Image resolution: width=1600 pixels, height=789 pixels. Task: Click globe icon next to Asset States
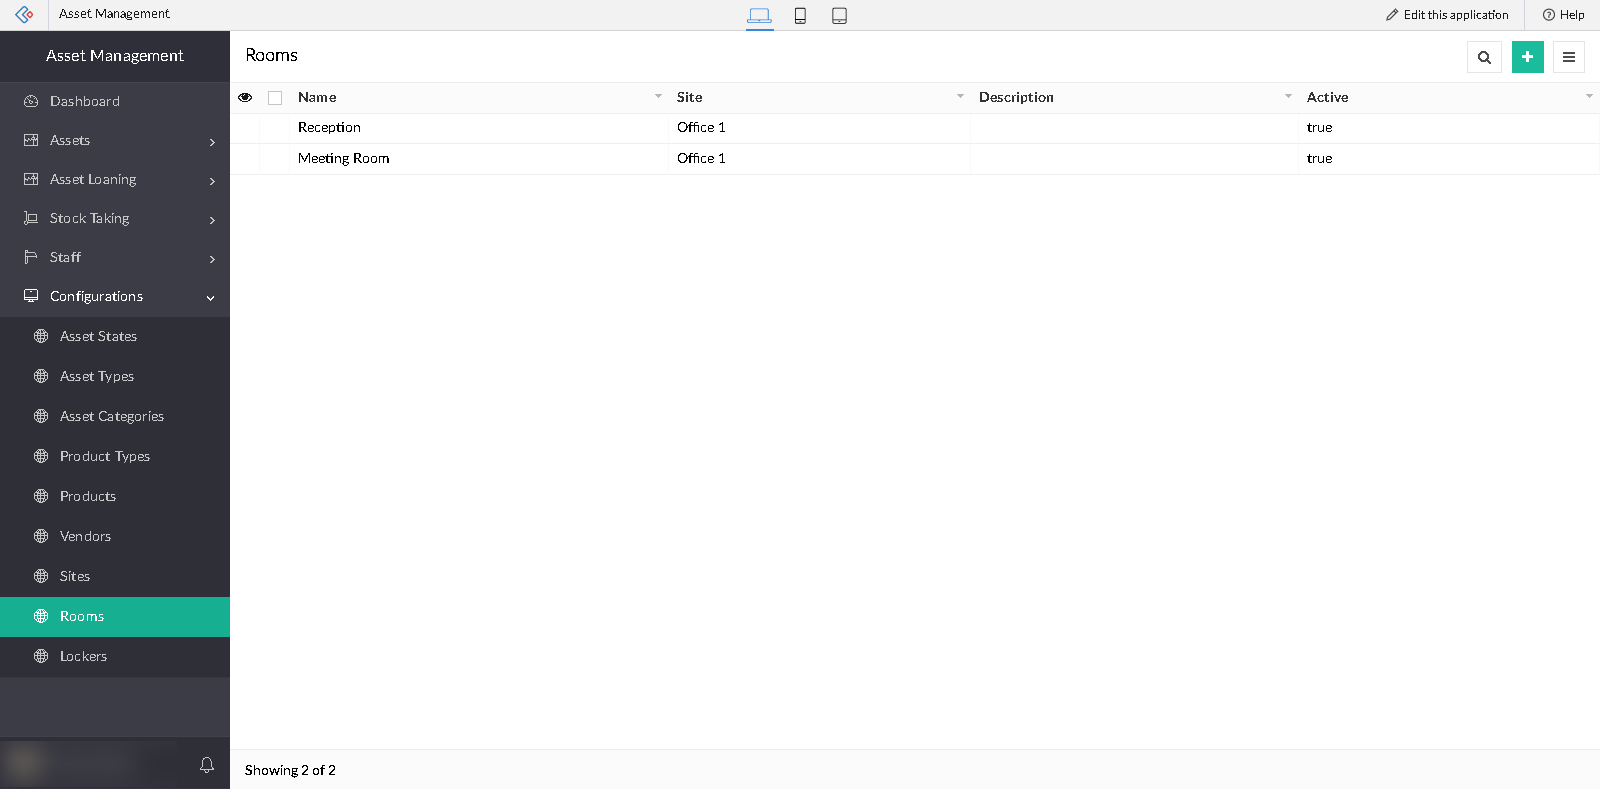(x=41, y=336)
